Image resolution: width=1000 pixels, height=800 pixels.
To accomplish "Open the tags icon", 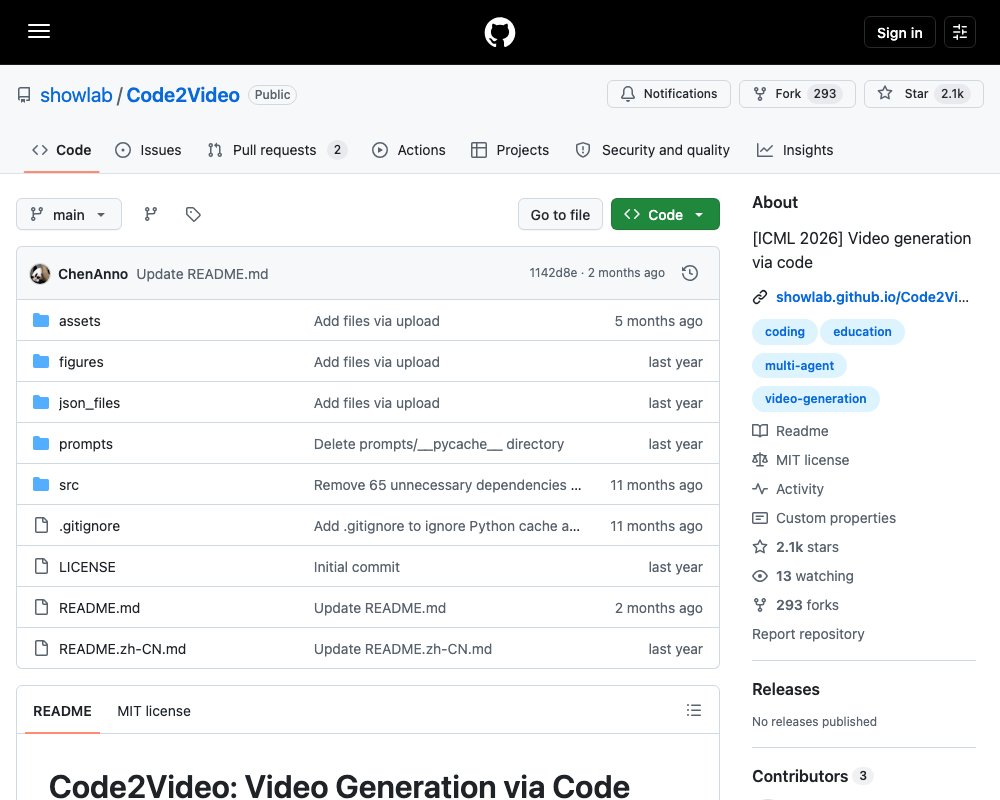I will point(193,214).
